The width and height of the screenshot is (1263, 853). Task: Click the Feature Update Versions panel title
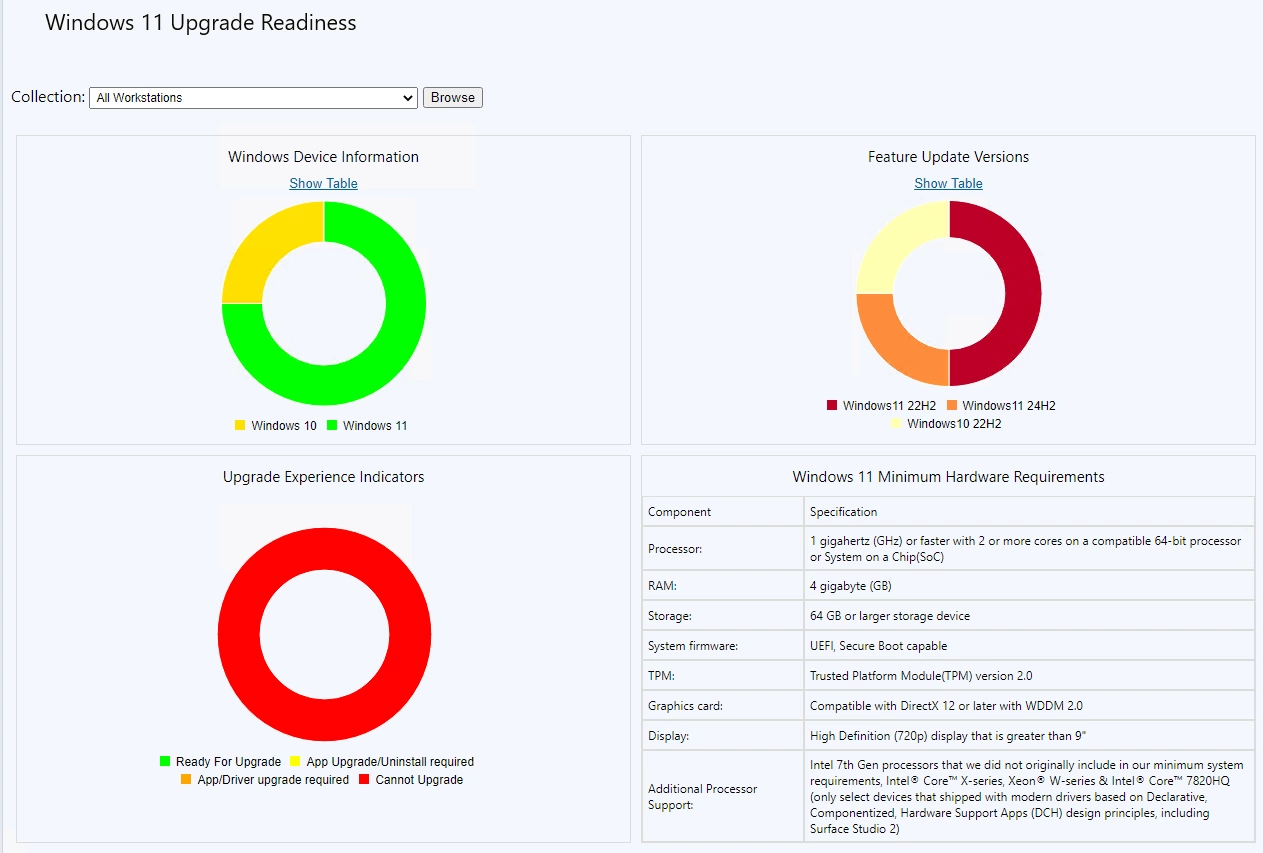point(947,157)
